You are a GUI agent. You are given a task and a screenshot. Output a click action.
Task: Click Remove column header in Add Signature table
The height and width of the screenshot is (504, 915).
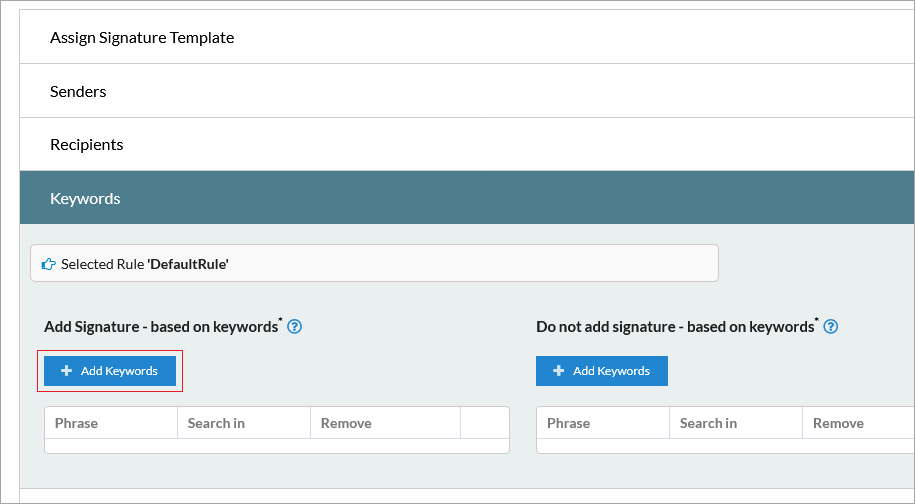pyautogui.click(x=346, y=423)
